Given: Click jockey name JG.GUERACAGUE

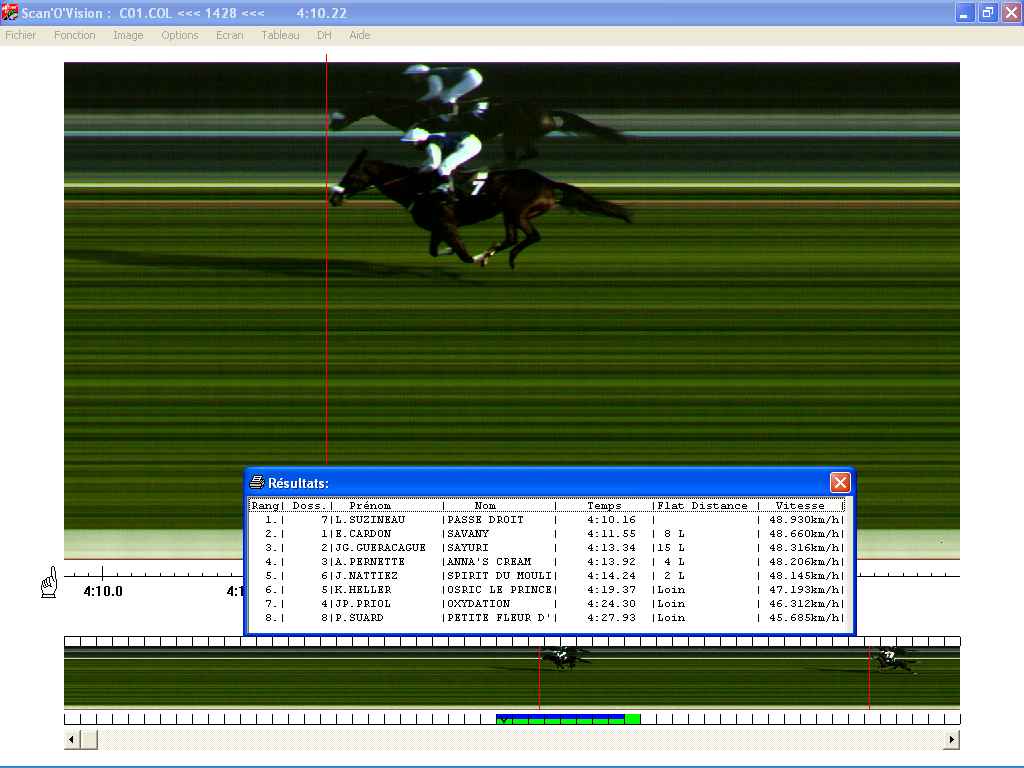Looking at the screenshot, I should point(381,547).
